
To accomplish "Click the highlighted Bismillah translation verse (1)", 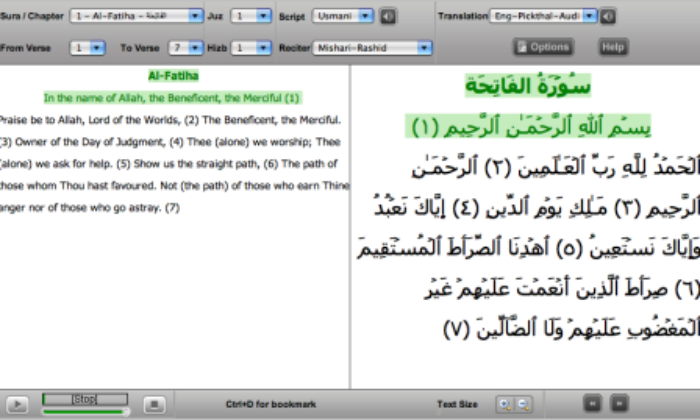I will (x=171, y=98).
